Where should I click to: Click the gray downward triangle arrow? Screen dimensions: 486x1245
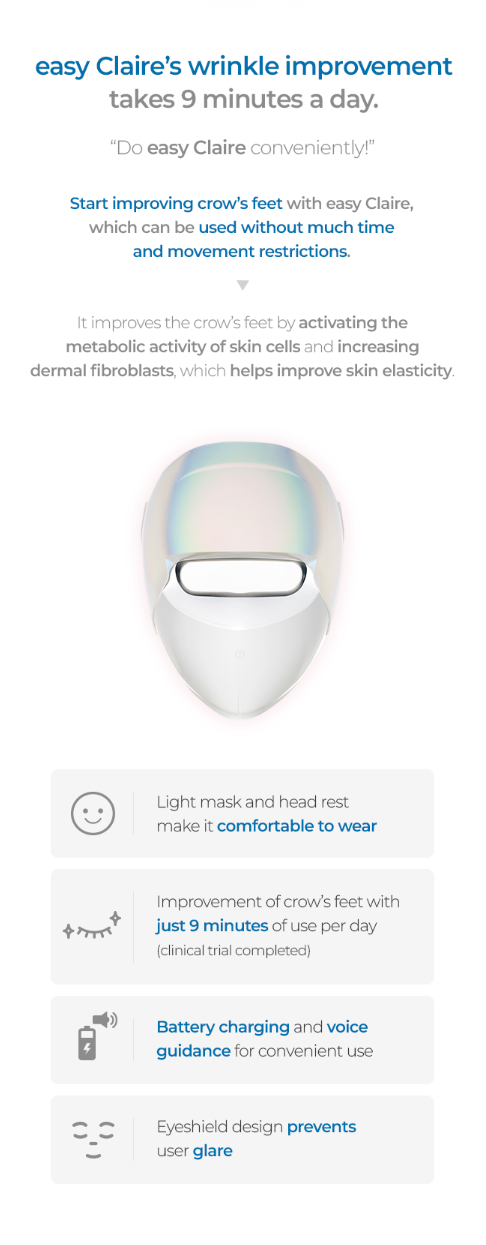tap(242, 285)
